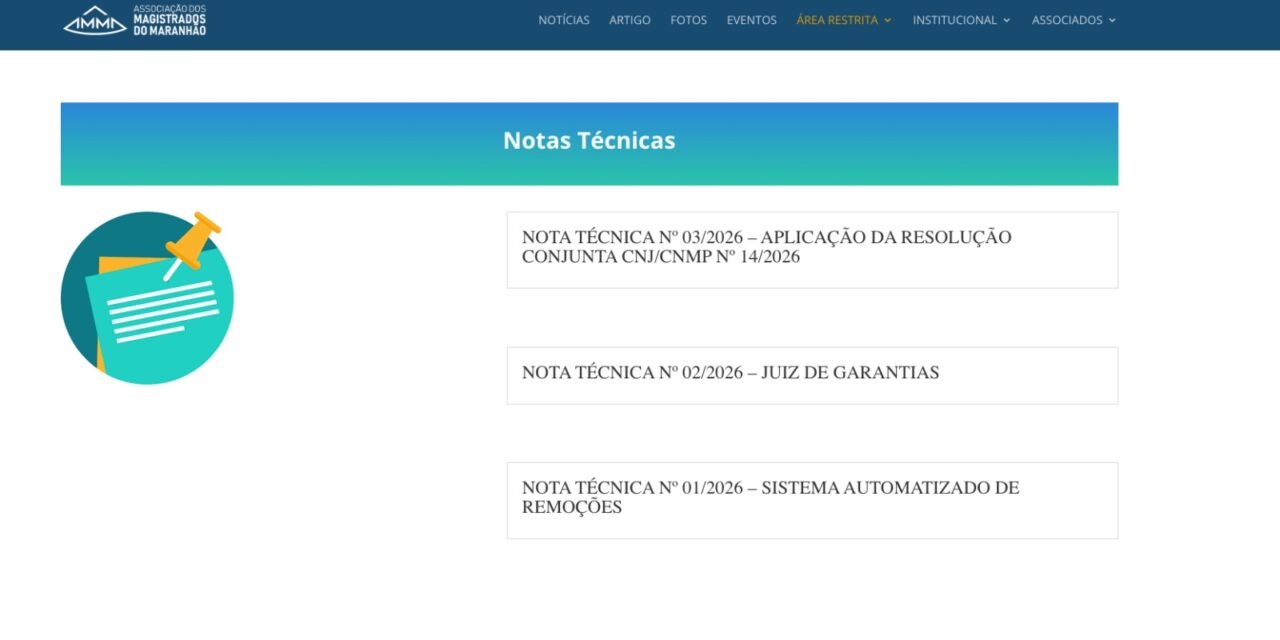The image size is (1280, 640).
Task: Open the Eventos menu item
Action: pos(751,20)
